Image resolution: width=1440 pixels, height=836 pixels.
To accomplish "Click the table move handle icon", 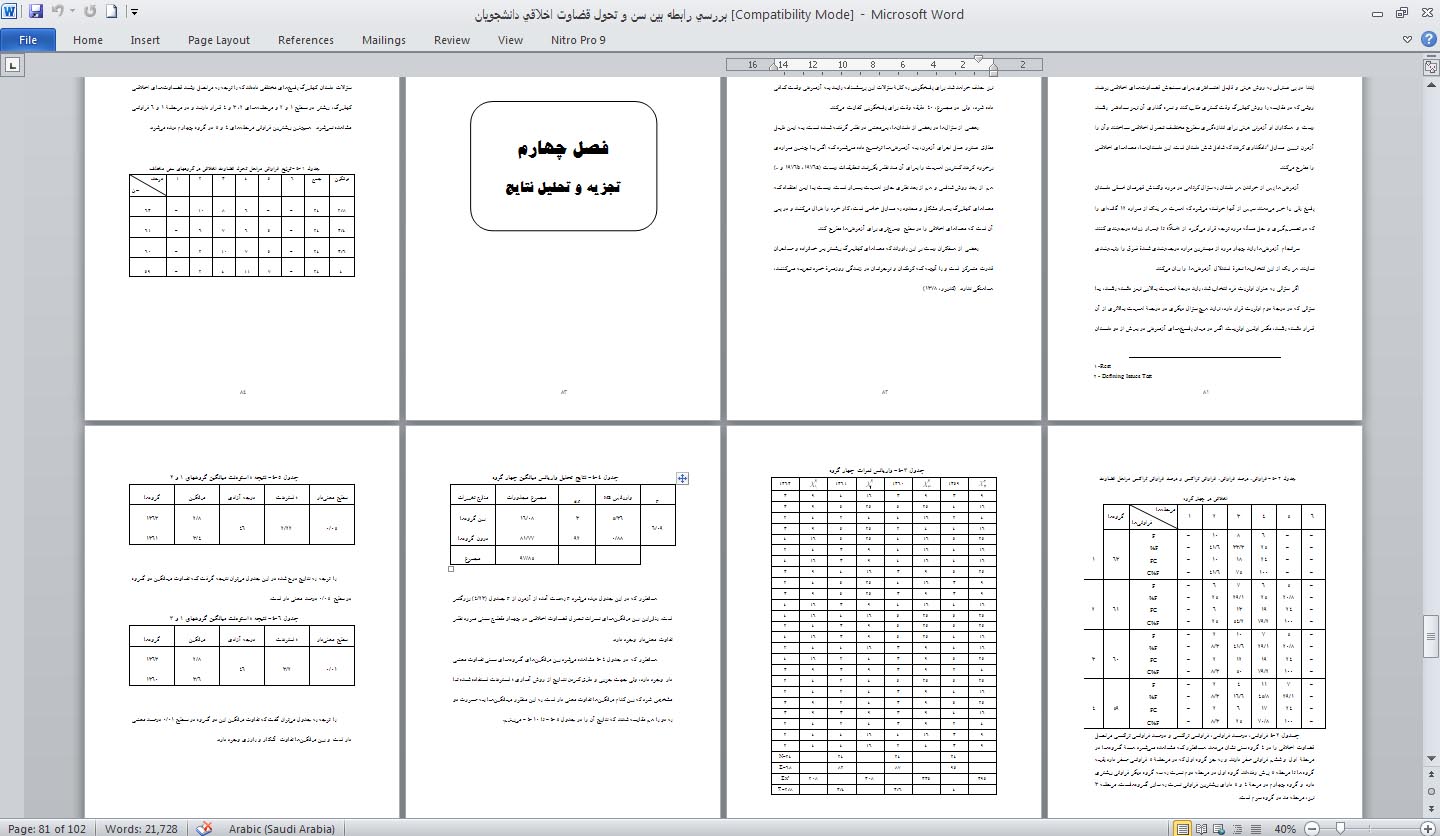I will coord(683,479).
